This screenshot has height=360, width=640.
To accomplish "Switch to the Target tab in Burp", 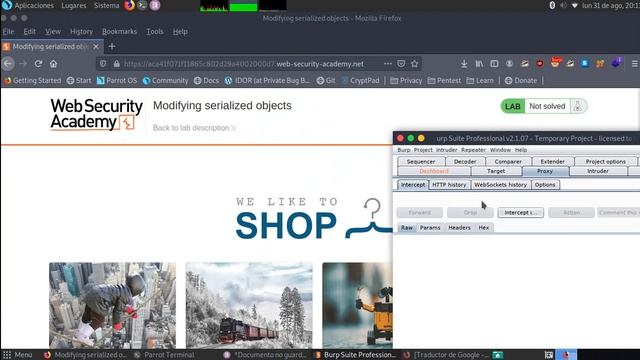I will pyautogui.click(x=496, y=171).
